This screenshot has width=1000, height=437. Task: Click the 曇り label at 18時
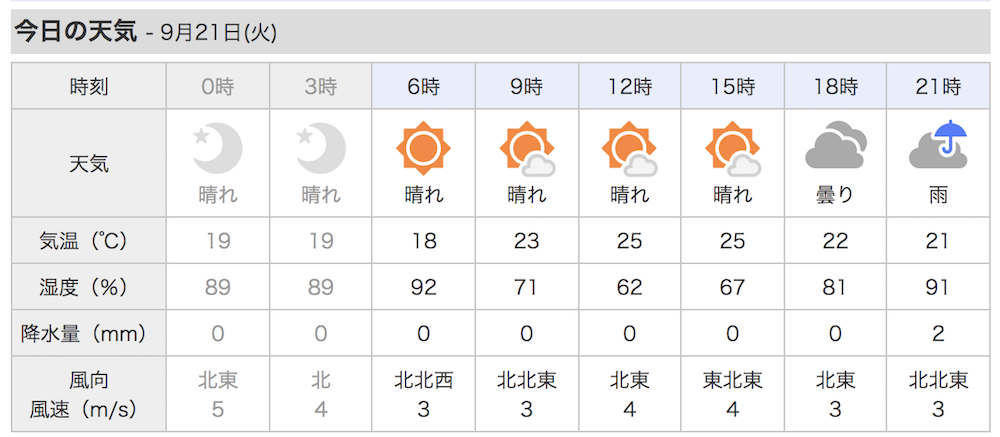pos(835,195)
